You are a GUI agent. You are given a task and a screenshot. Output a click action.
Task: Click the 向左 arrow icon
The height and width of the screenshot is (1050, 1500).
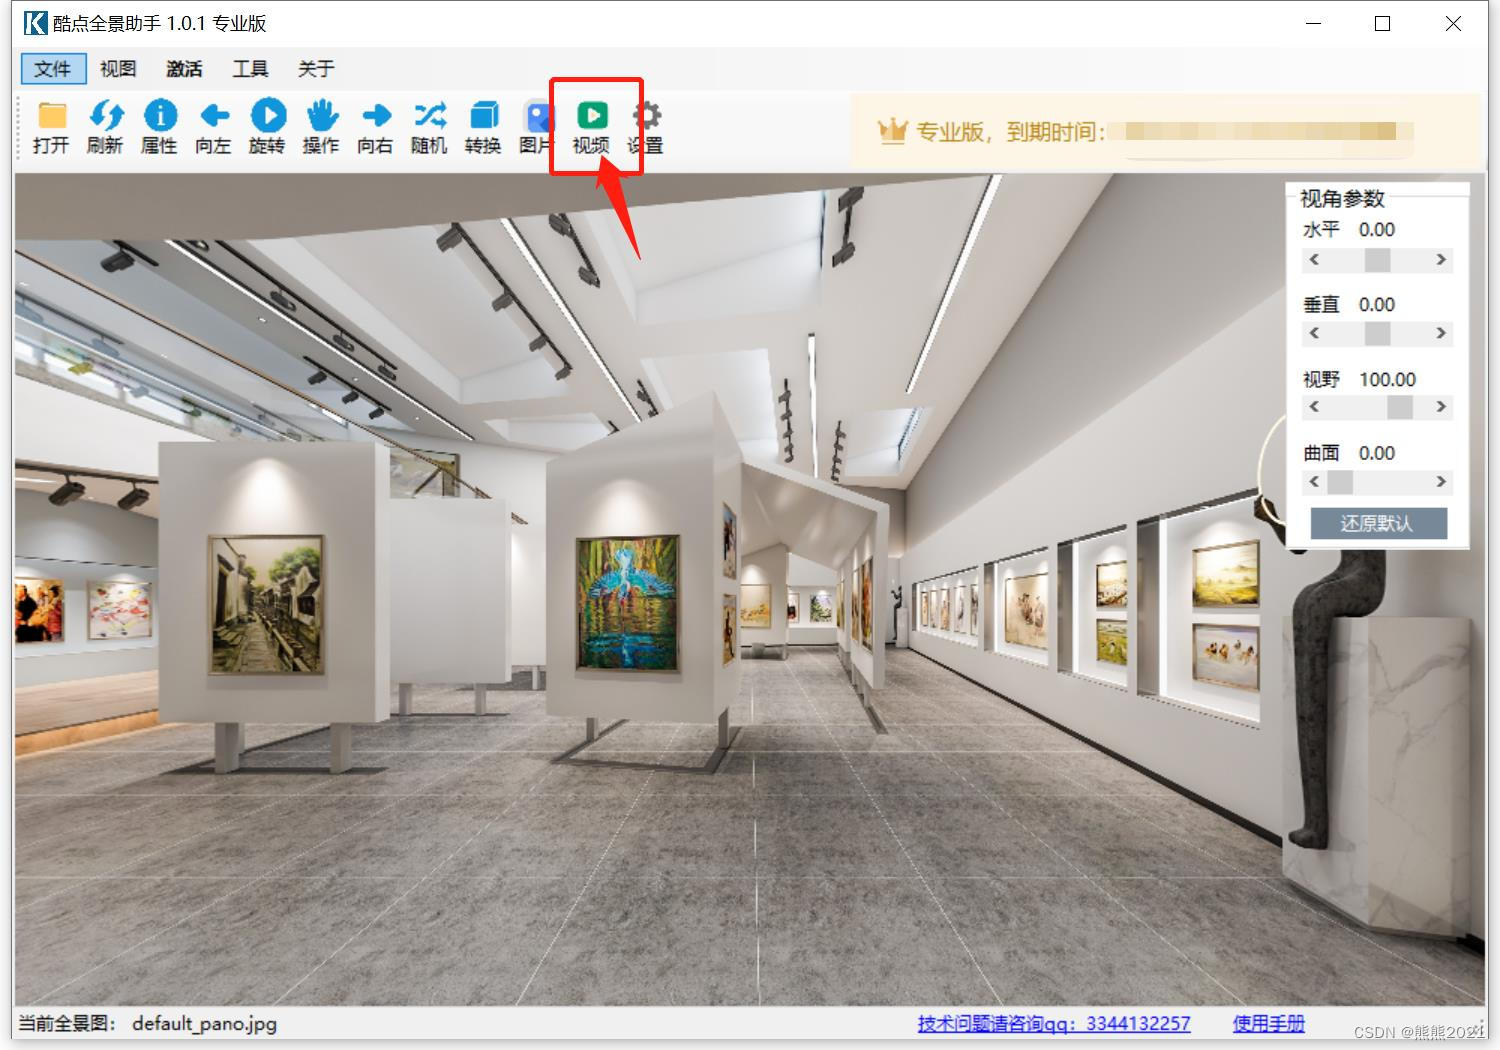(214, 117)
